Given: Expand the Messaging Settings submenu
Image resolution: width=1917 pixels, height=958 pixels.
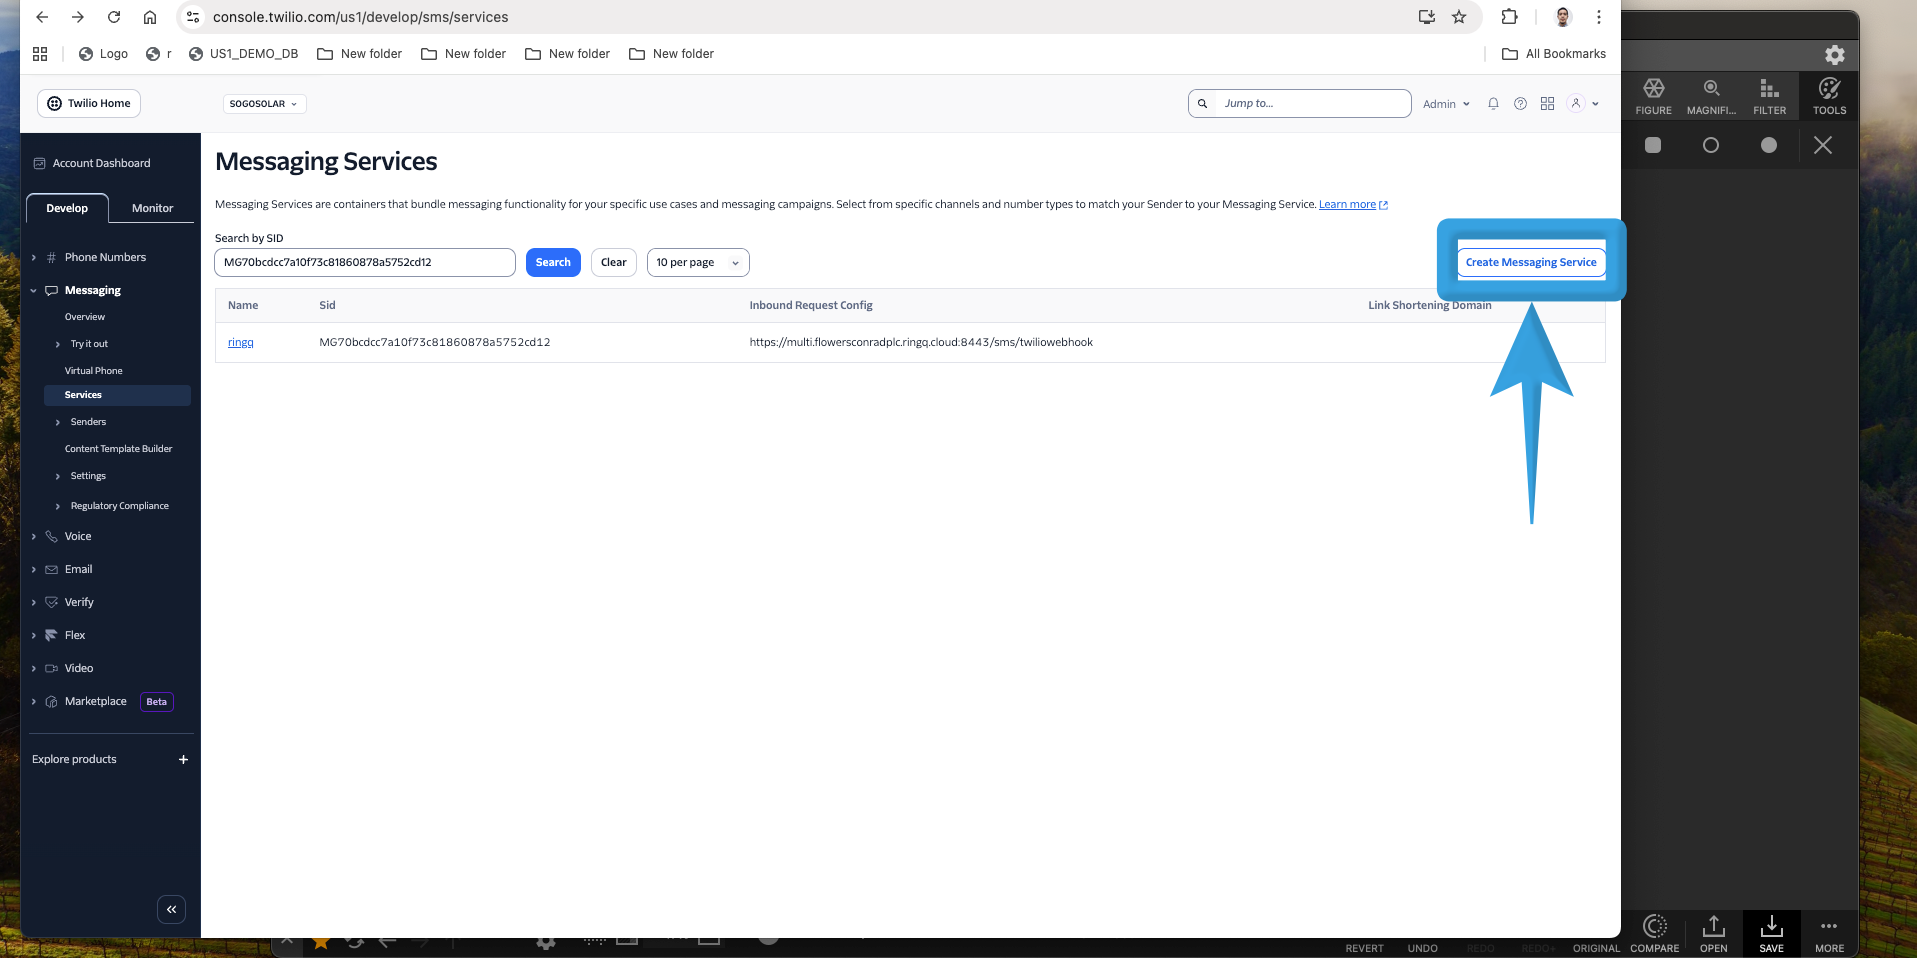Looking at the screenshot, I should (58, 476).
